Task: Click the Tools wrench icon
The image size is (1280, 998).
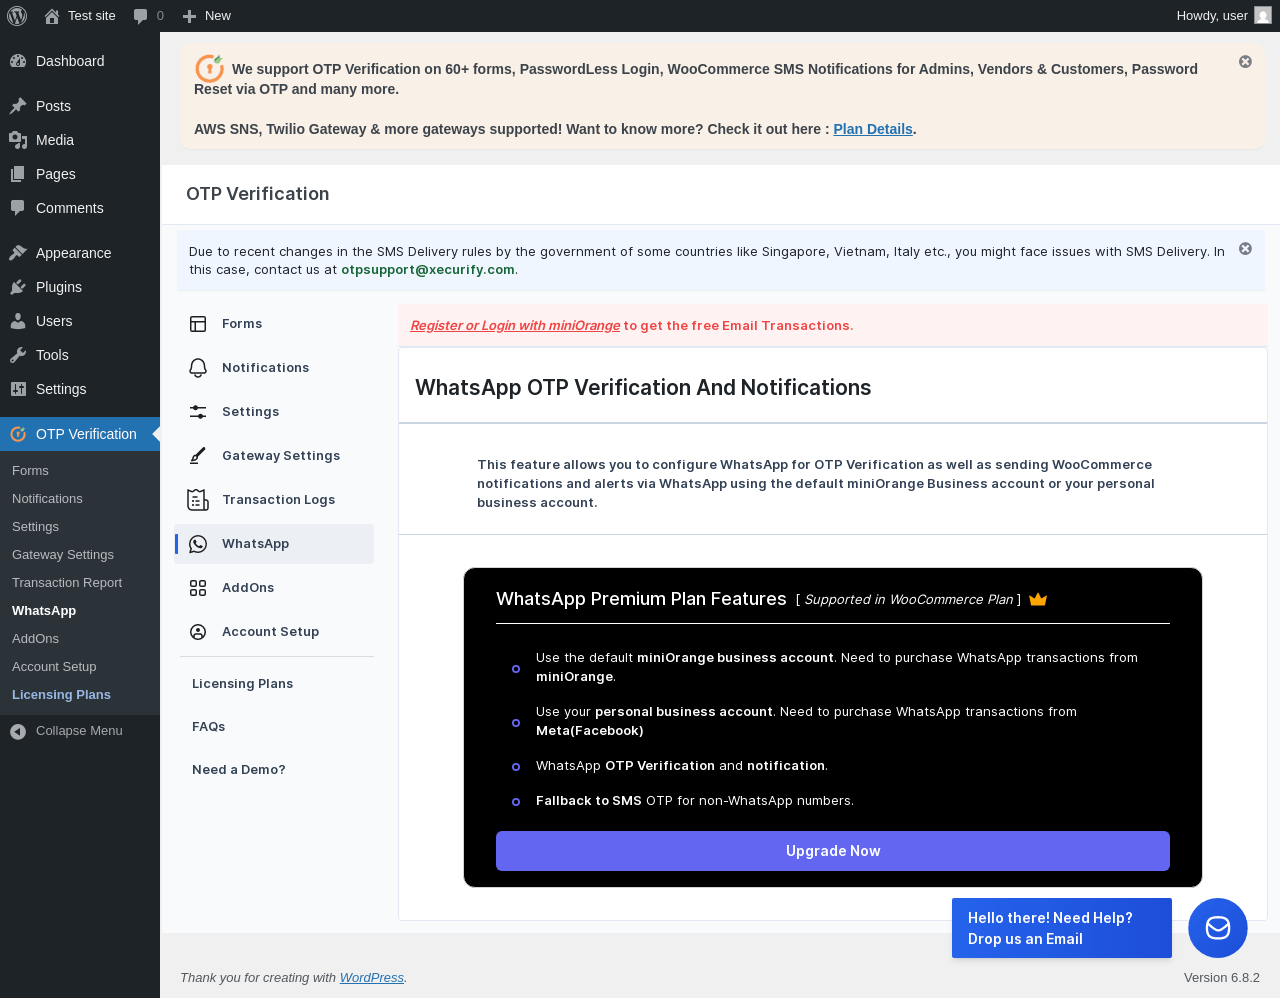Action: pos(18,355)
